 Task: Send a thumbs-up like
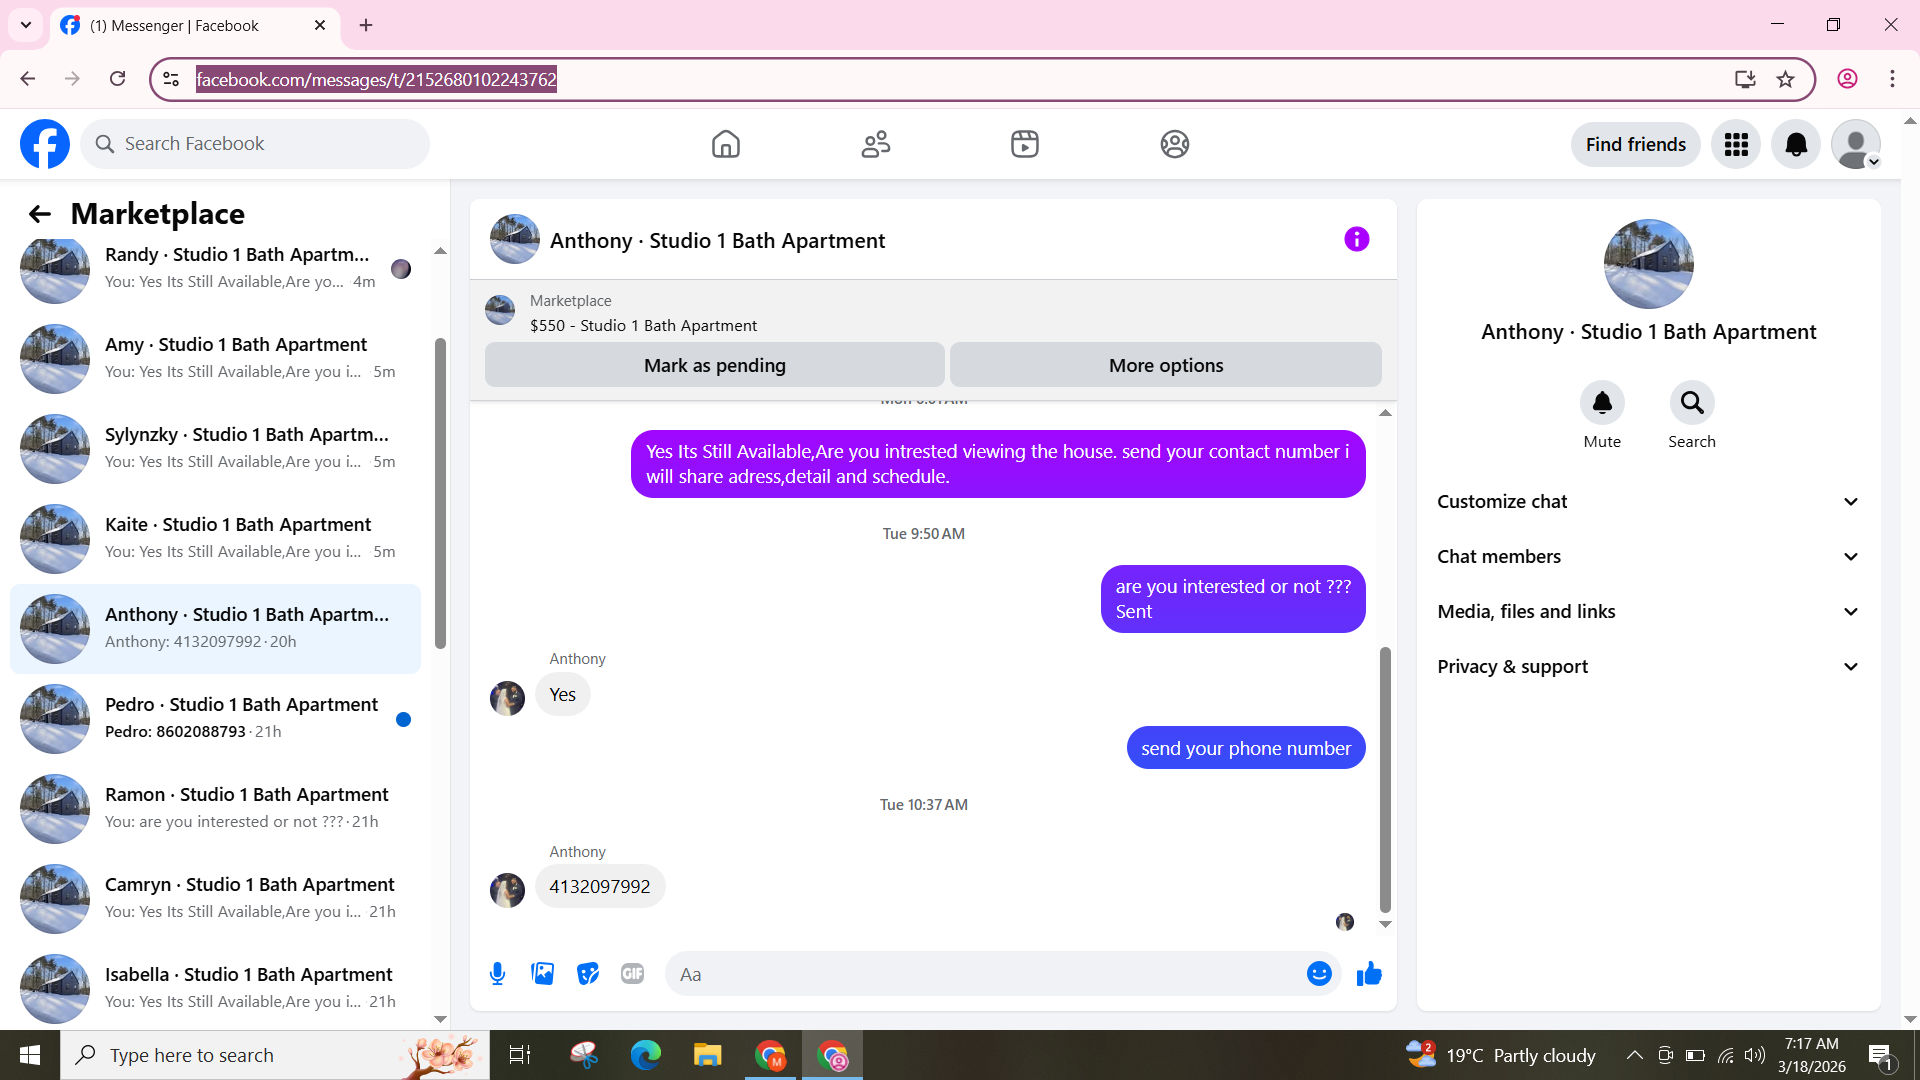coord(1369,974)
